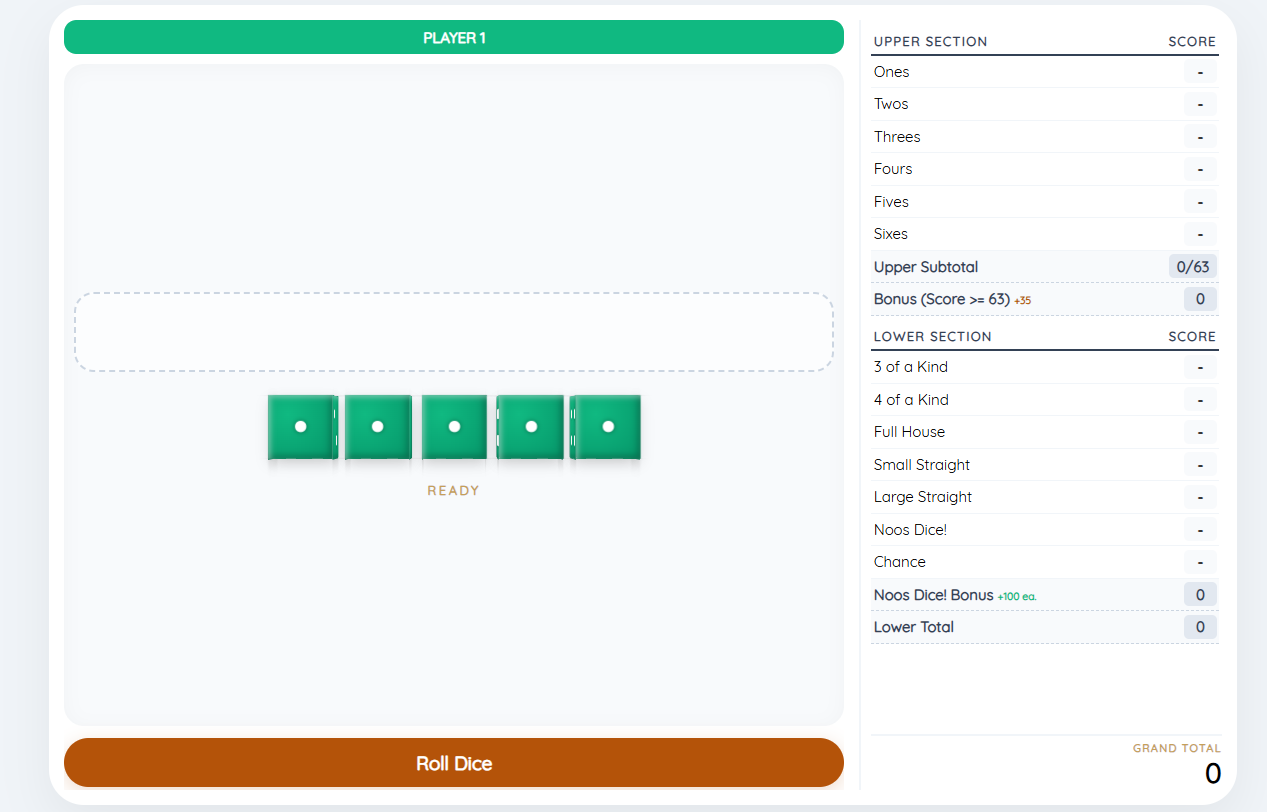Click the Noos Dice! Bonus row

pos(1045,595)
